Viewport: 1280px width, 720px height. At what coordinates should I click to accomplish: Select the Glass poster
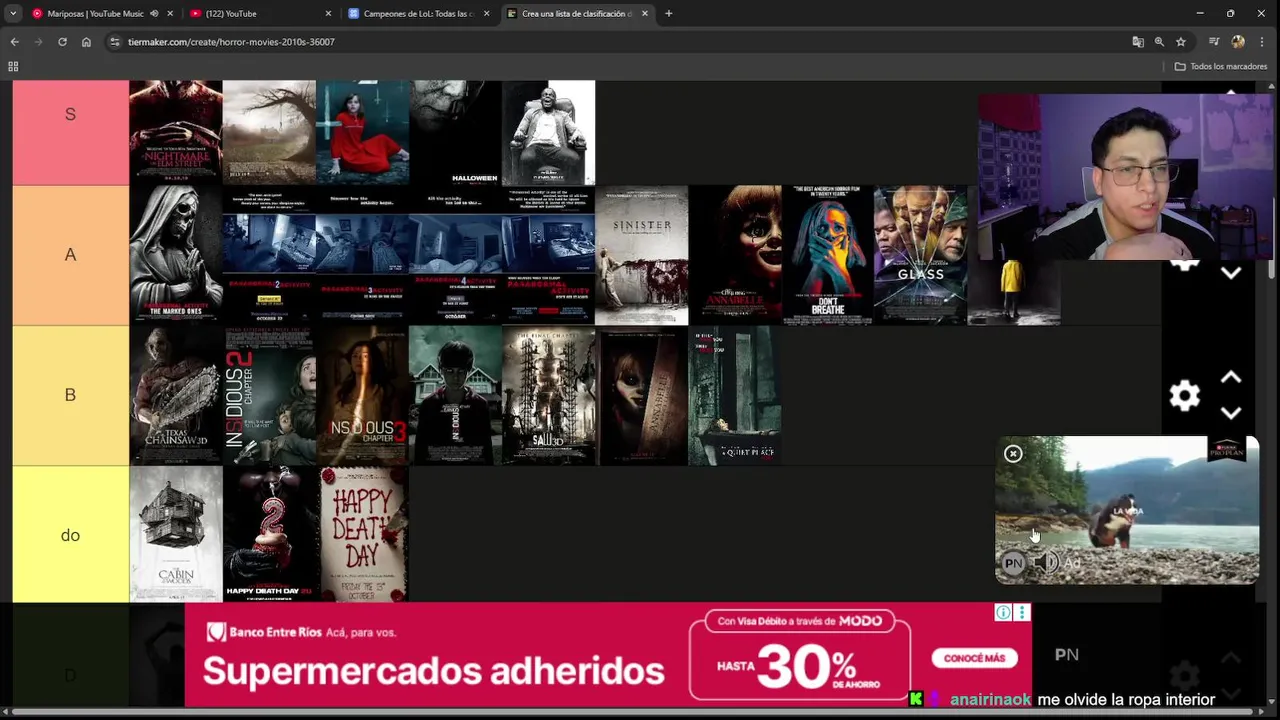920,255
